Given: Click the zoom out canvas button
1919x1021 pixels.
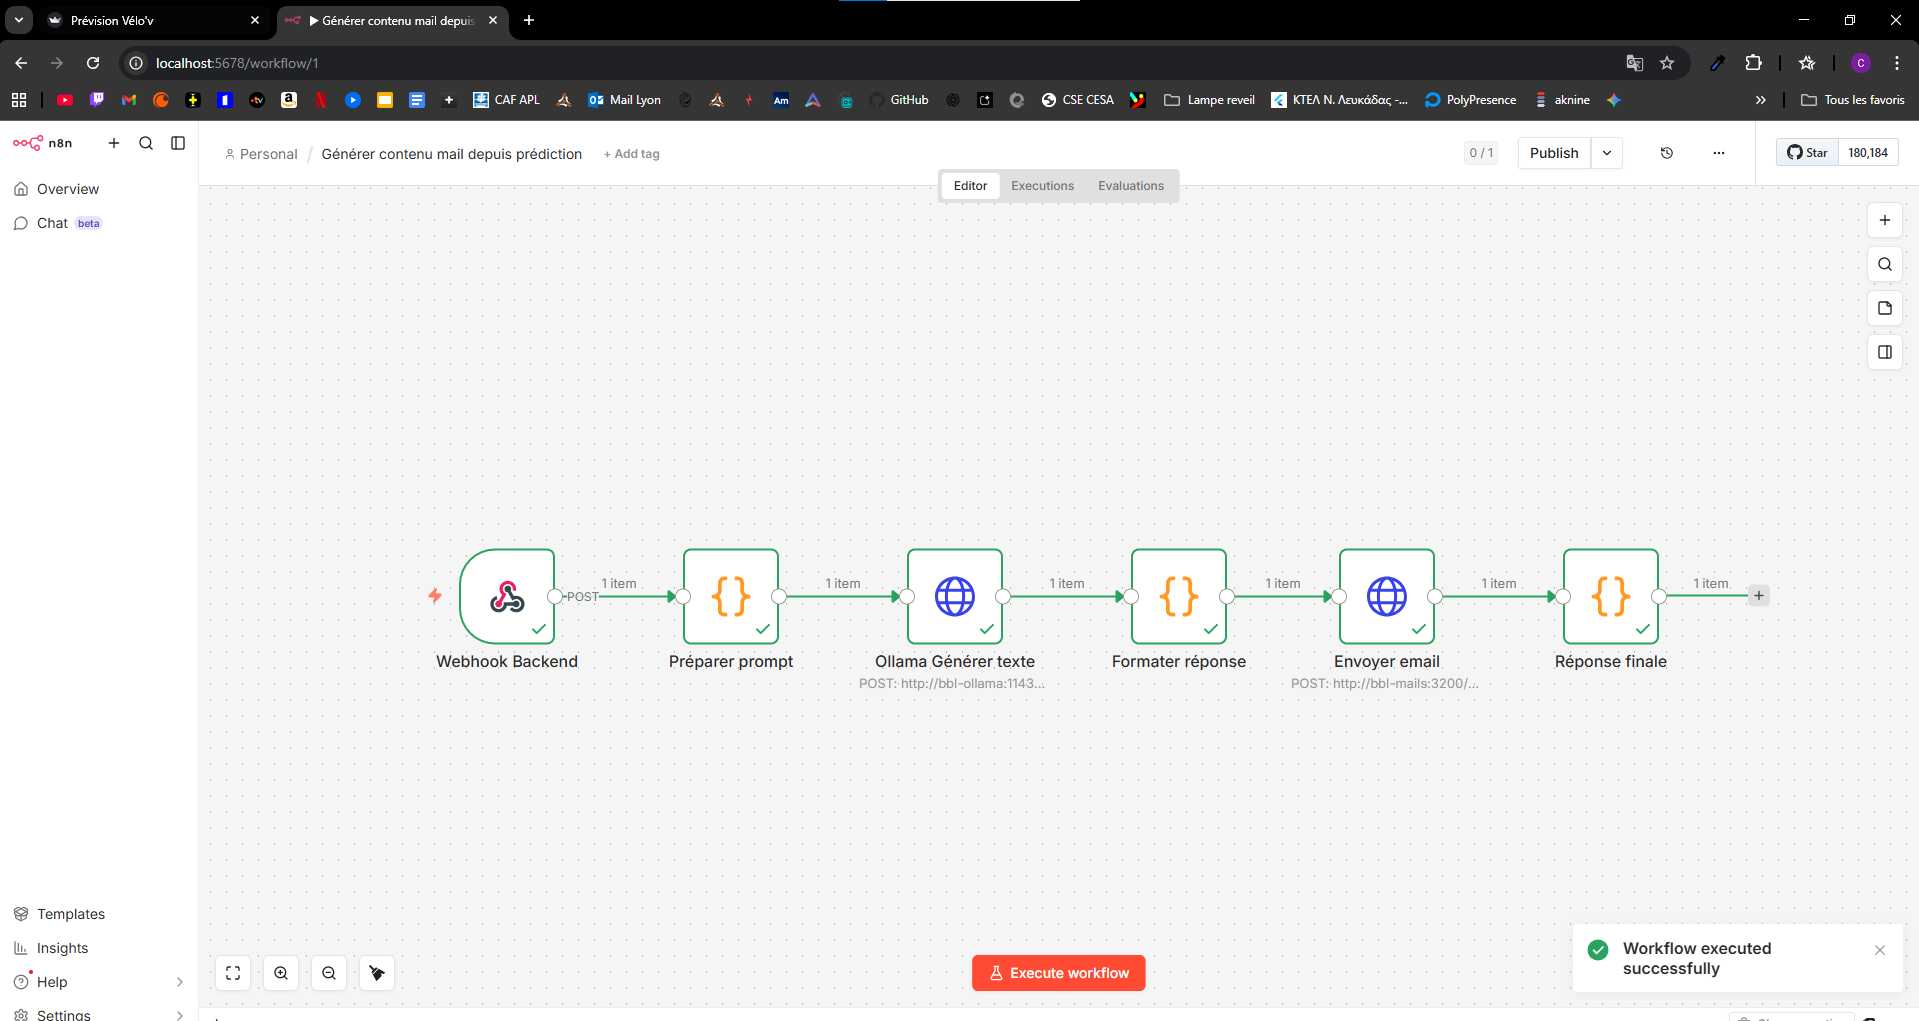Looking at the screenshot, I should point(329,973).
